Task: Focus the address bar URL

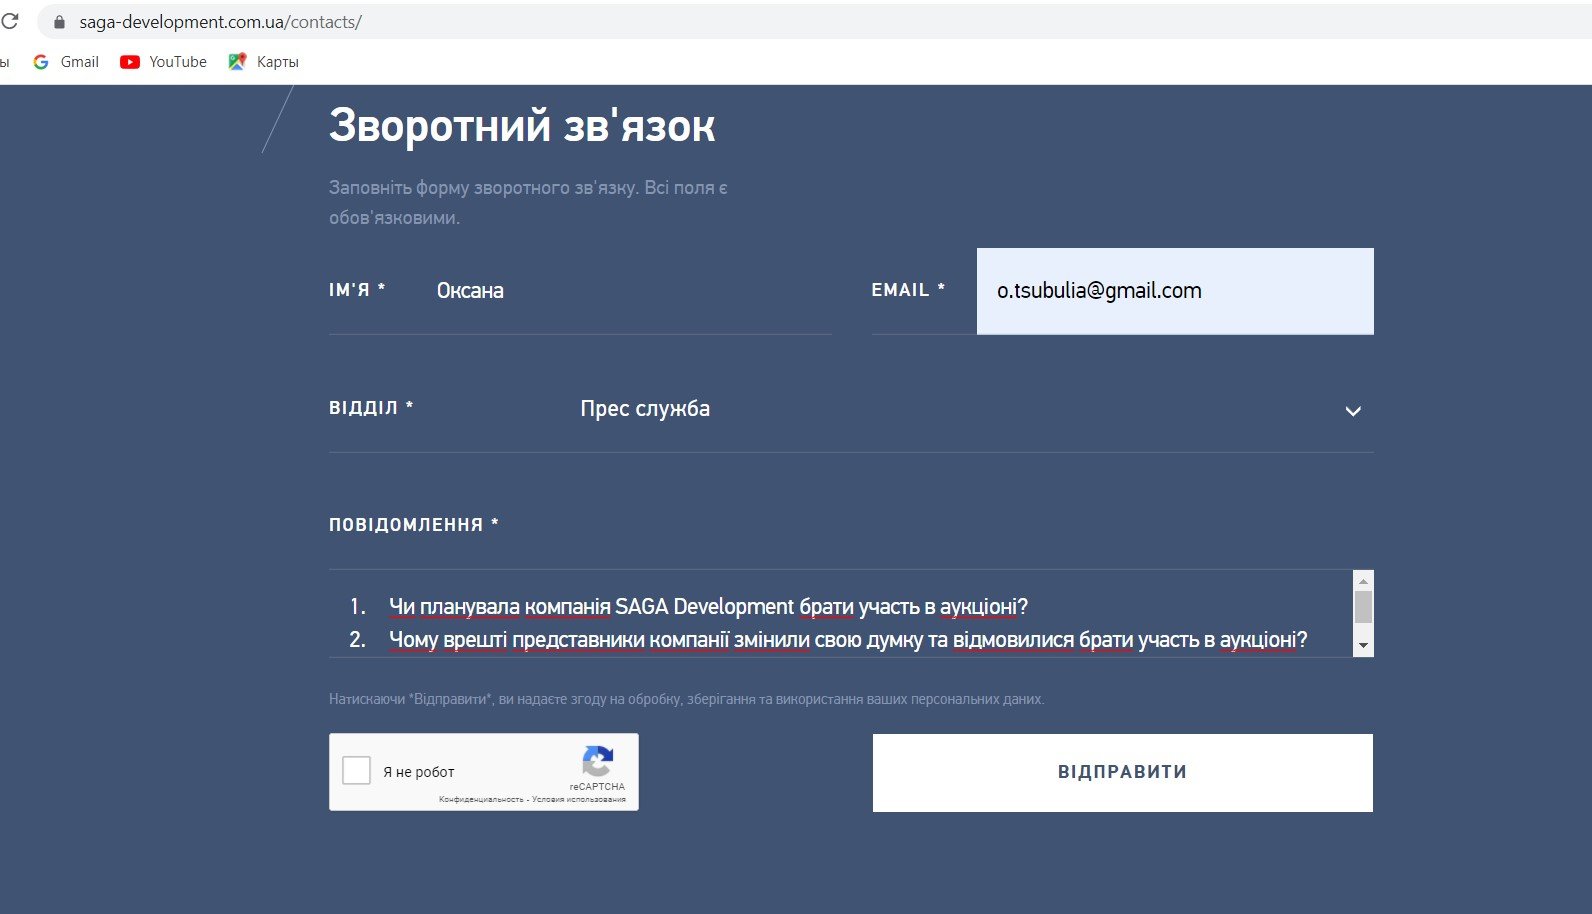Action: [x=221, y=22]
